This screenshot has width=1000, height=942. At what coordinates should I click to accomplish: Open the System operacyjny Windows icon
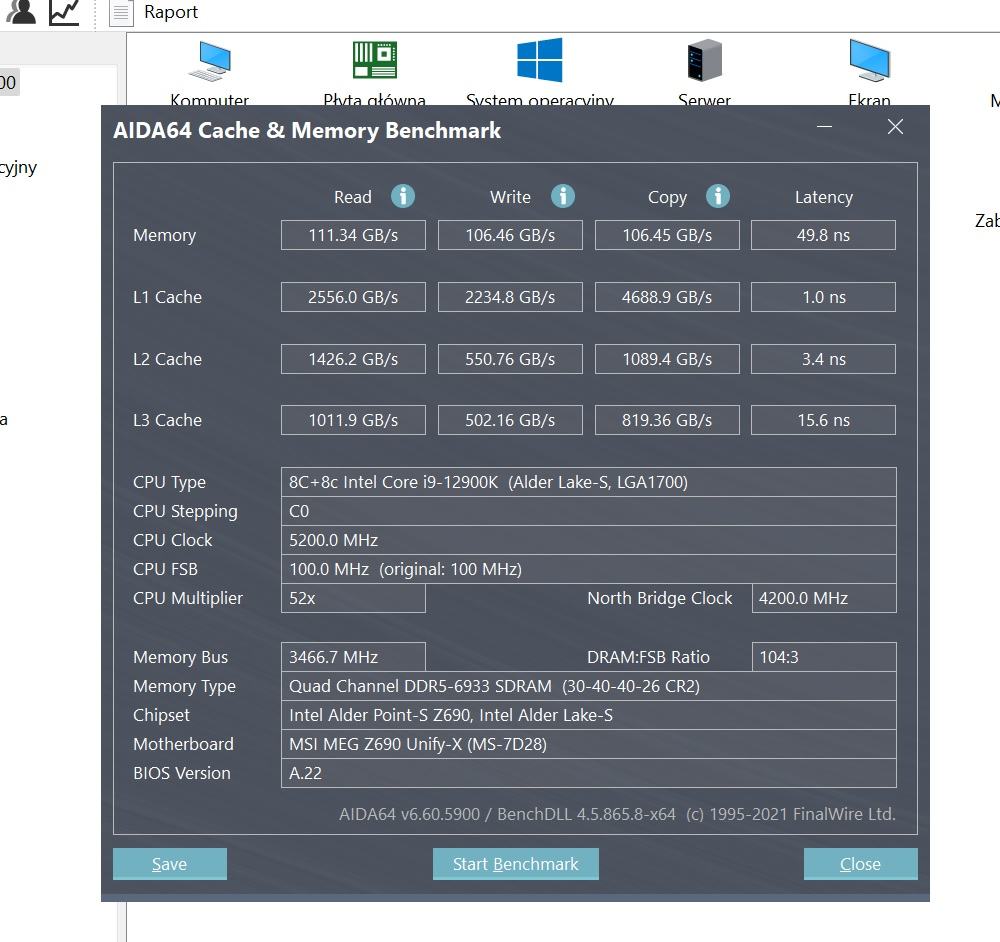pyautogui.click(x=540, y=60)
